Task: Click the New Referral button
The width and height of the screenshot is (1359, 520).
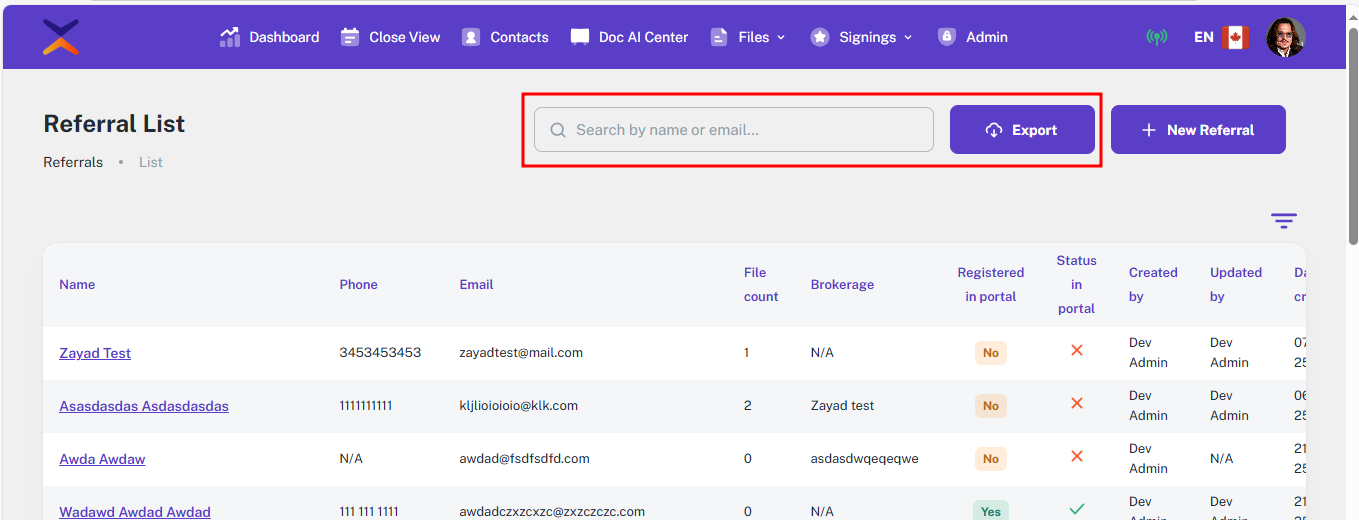Action: pos(1197,130)
